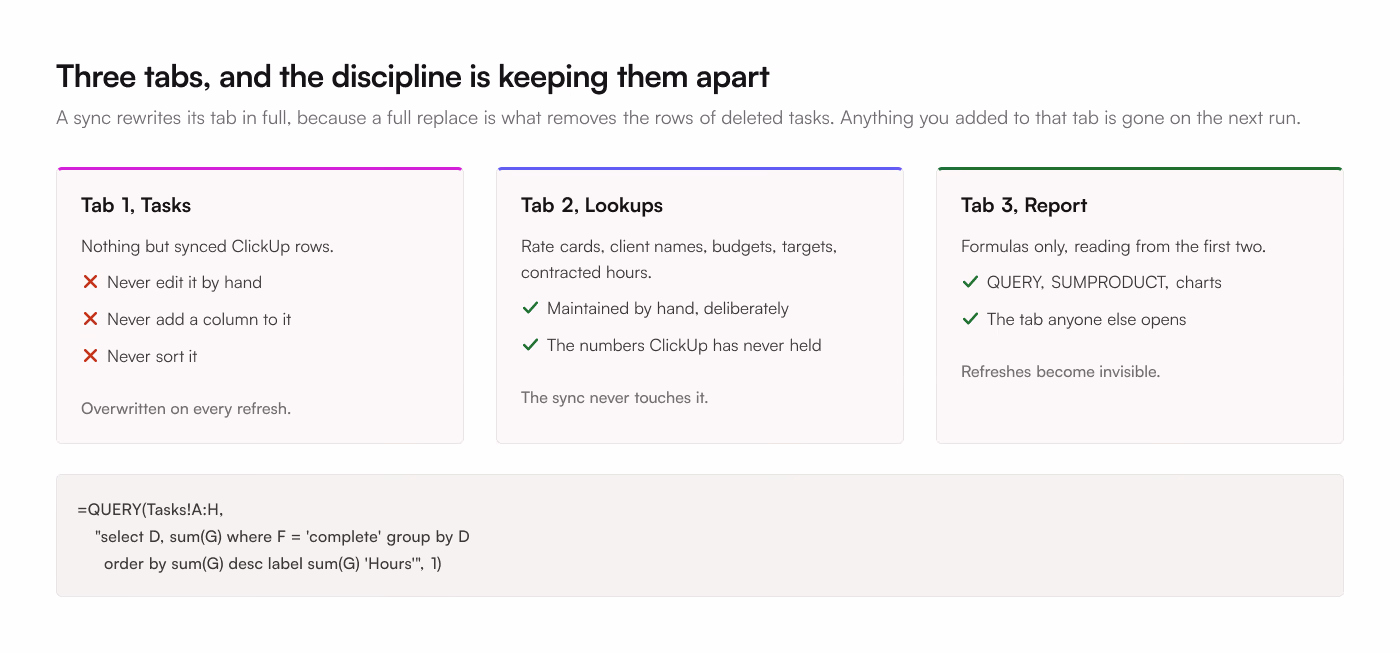Click the 'select D, sum(G) where F' code line
The height and width of the screenshot is (653, 1400).
coord(282,537)
